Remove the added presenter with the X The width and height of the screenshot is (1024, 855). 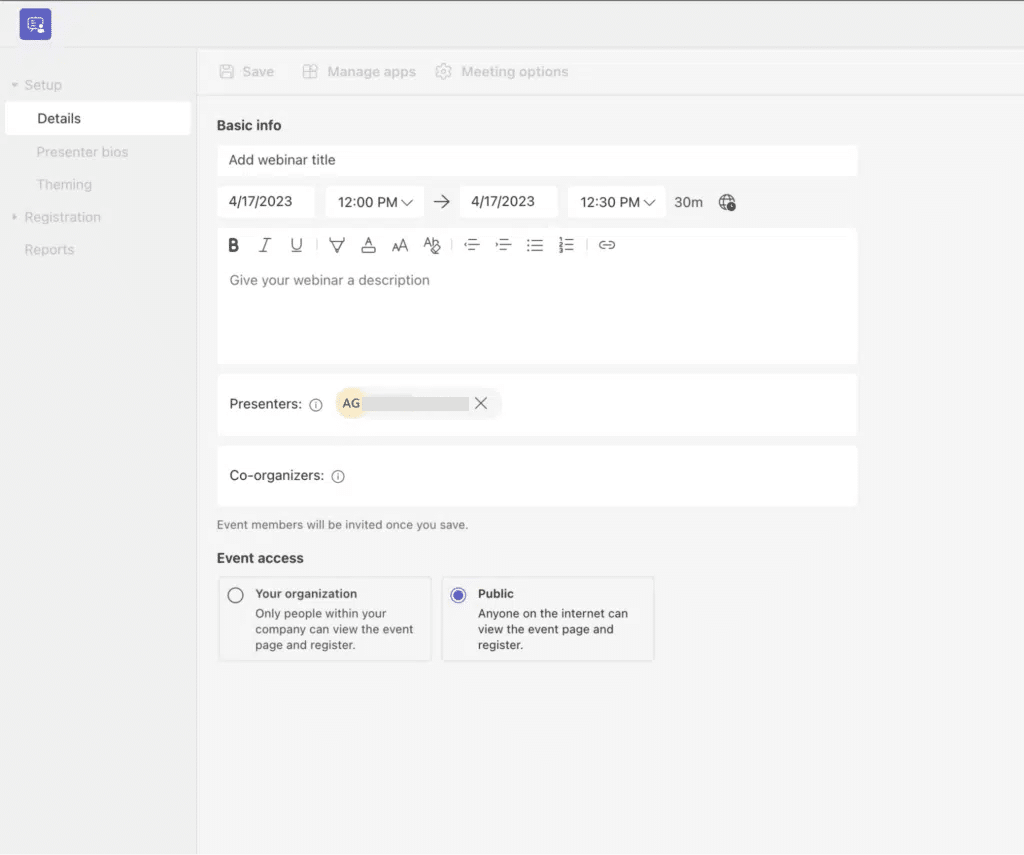coord(481,403)
